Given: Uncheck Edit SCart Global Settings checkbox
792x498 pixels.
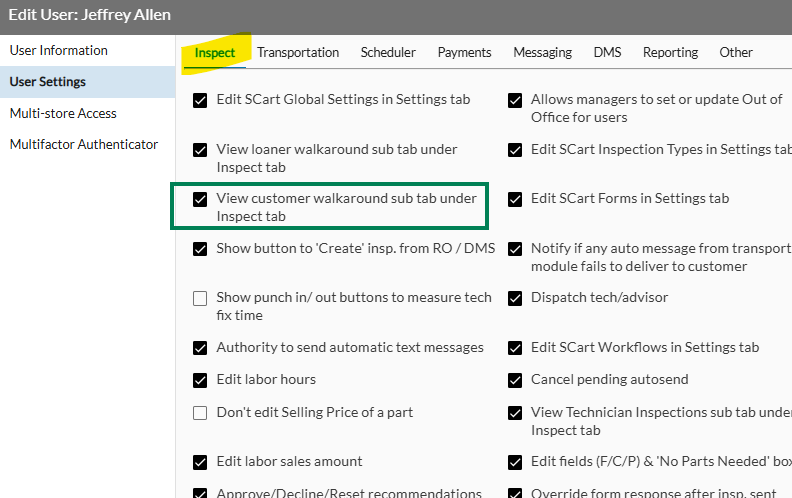Looking at the screenshot, I should tap(200, 101).
